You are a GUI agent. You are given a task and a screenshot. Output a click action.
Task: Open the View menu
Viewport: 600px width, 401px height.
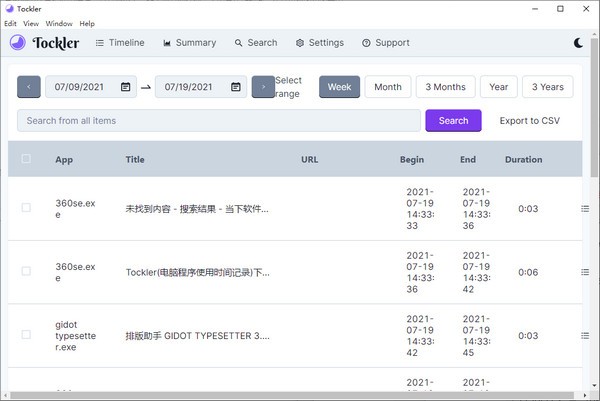point(33,23)
